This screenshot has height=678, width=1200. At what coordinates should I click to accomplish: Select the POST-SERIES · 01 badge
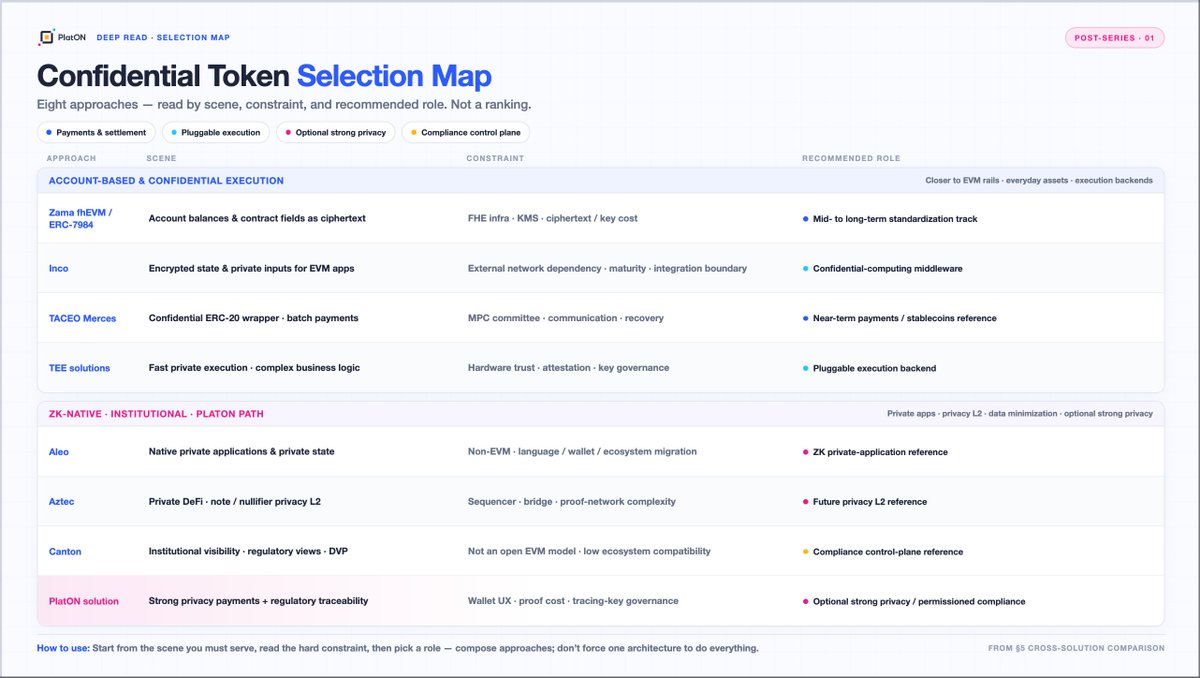(1115, 38)
